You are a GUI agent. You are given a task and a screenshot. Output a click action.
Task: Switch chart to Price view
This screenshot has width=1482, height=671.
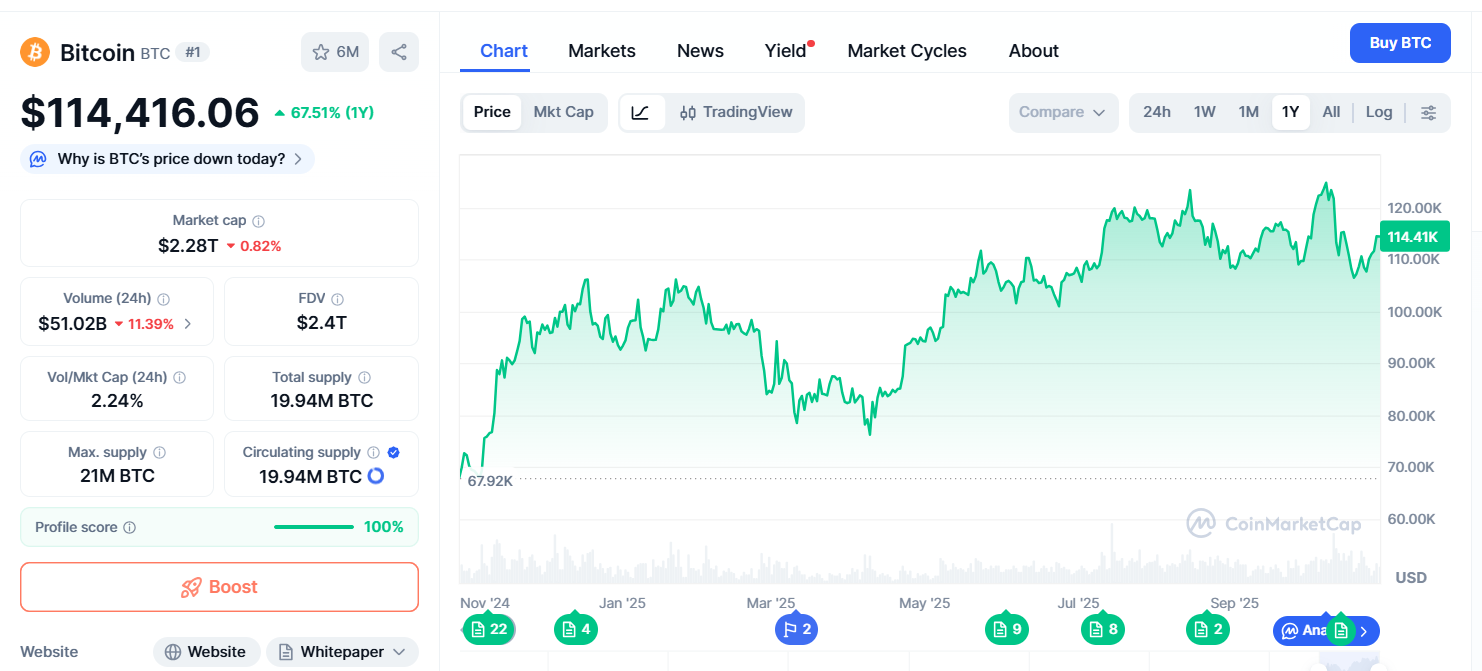coord(492,112)
